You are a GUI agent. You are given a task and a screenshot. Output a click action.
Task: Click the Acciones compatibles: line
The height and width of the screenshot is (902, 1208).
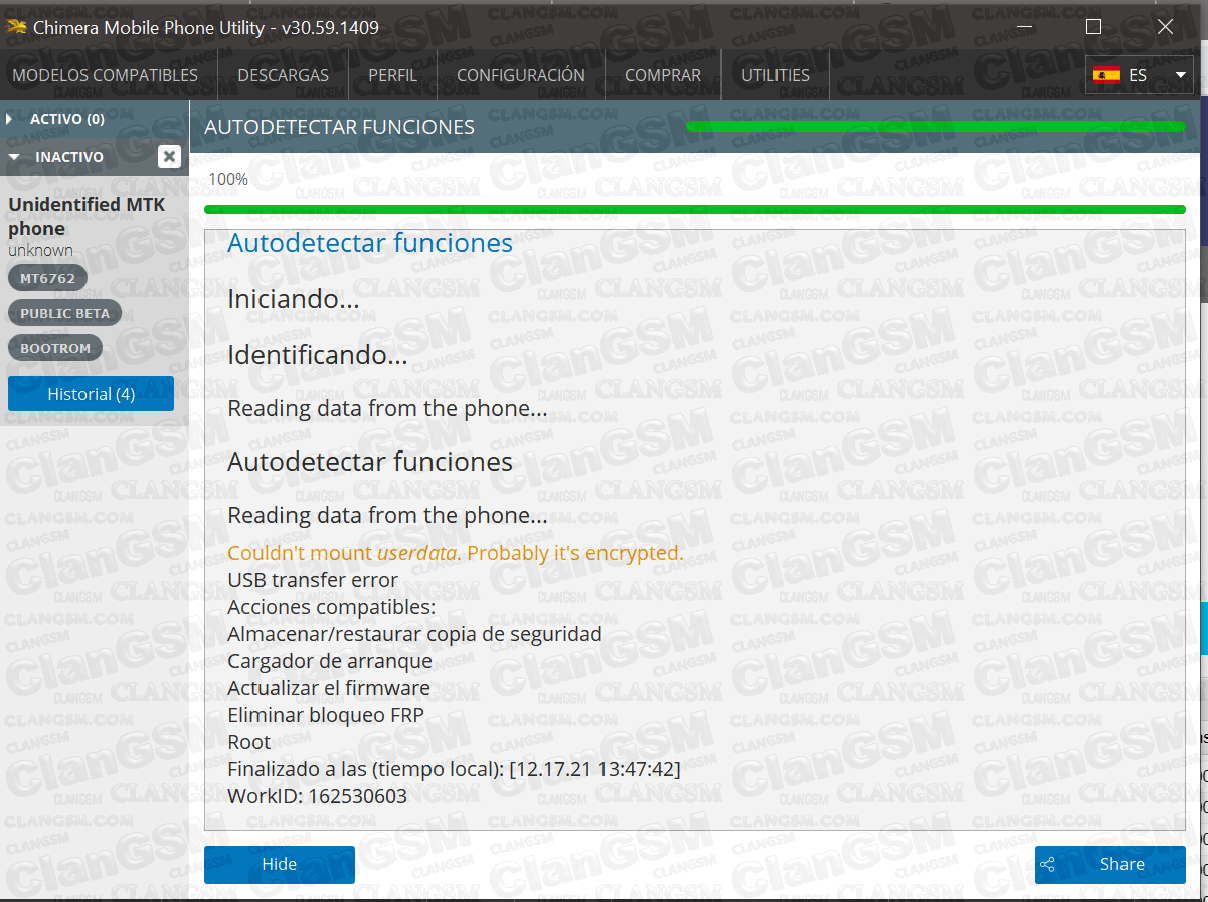[331, 607]
